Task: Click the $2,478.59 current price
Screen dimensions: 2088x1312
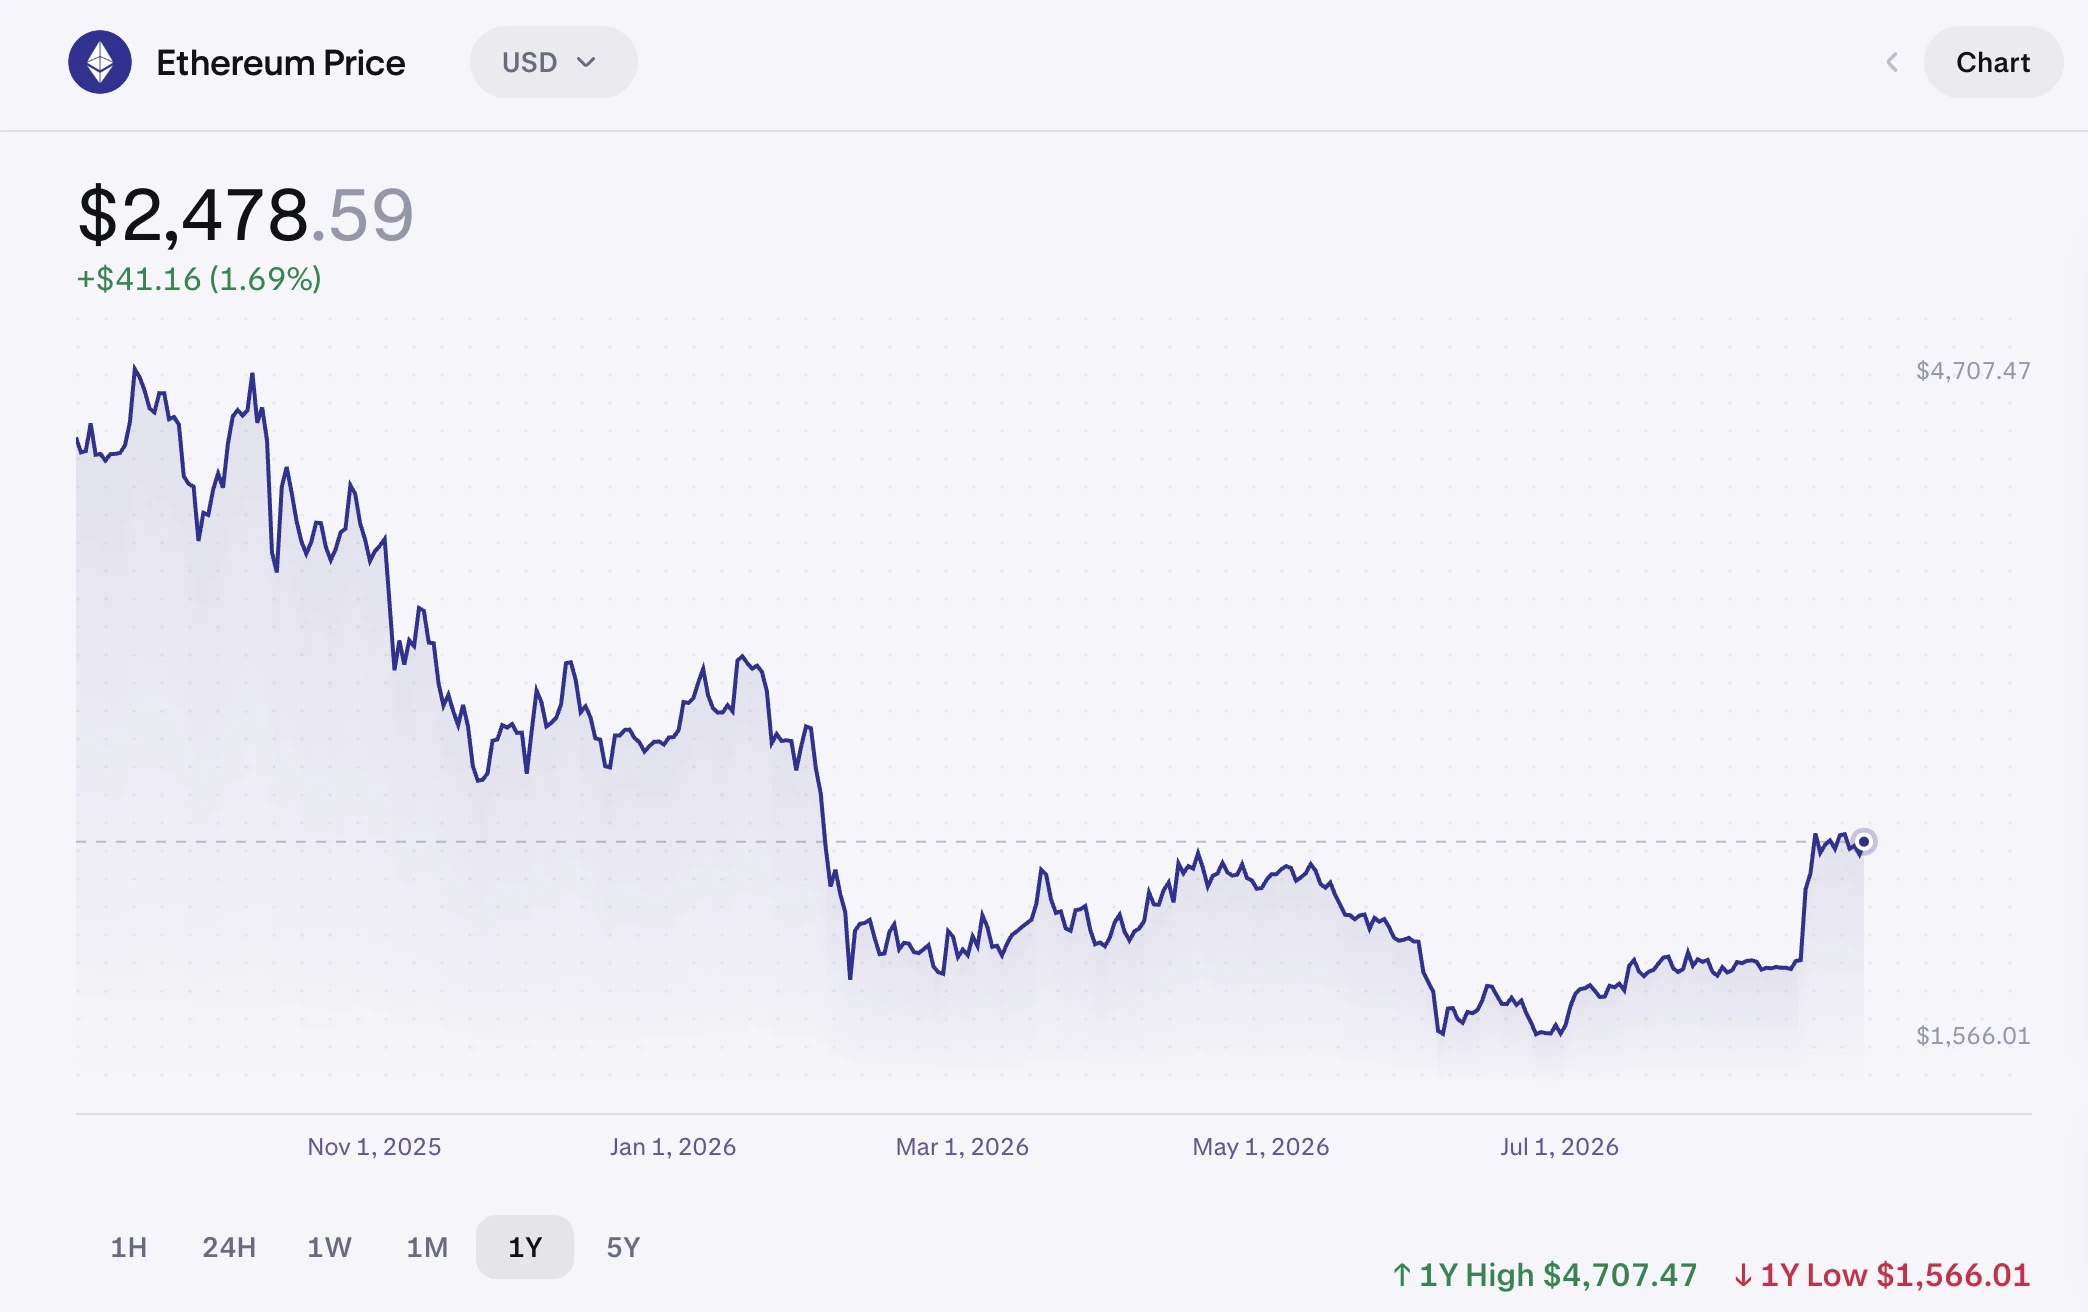Action: 246,214
